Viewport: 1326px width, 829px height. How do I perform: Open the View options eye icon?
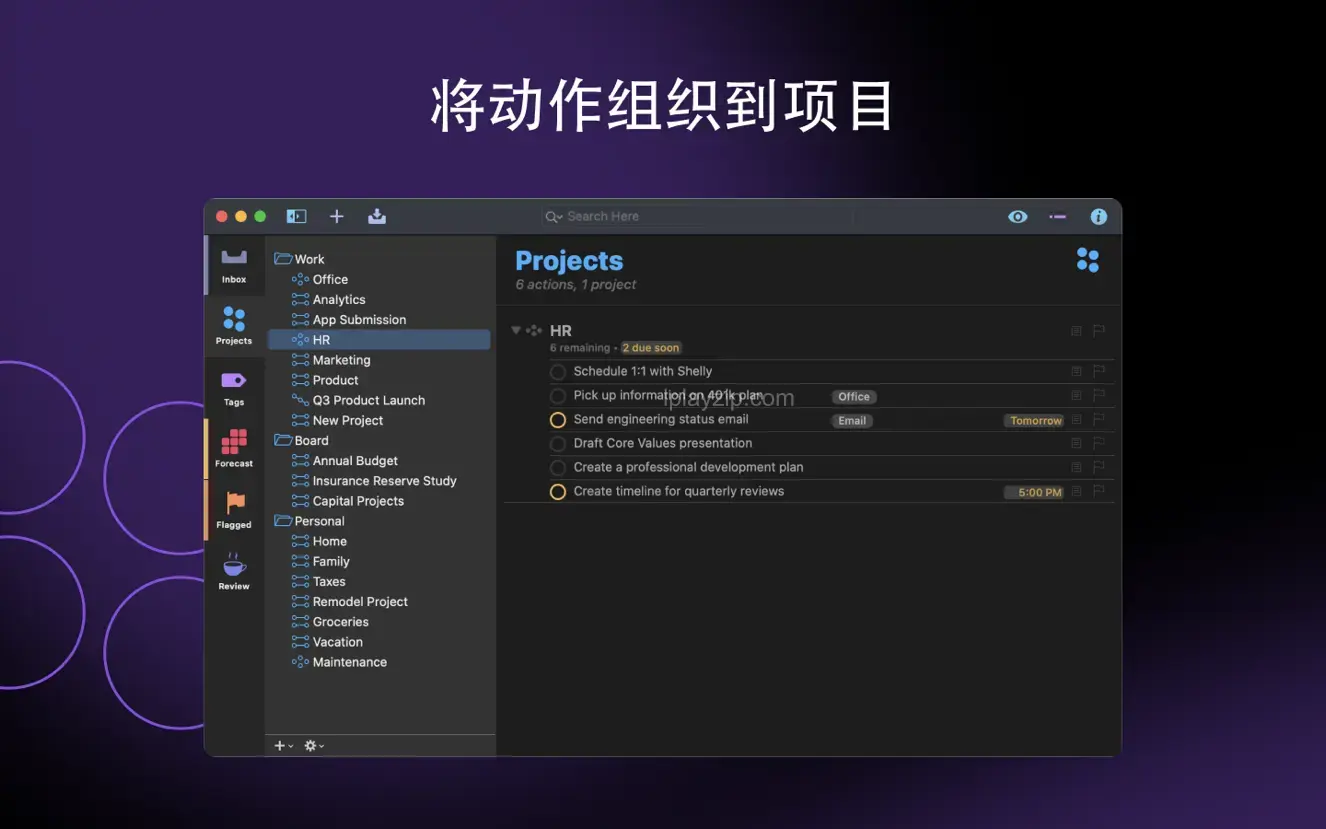coord(1018,216)
